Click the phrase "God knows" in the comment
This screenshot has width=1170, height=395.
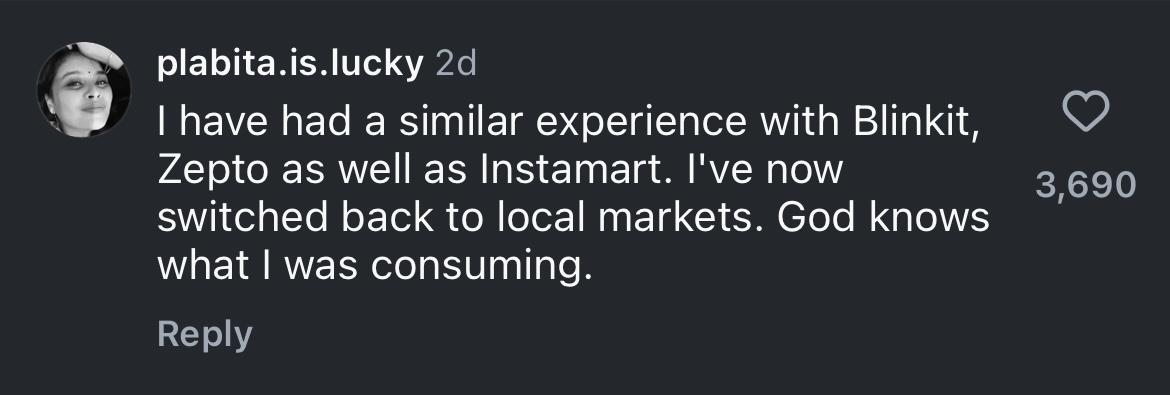pyautogui.click(x=883, y=218)
